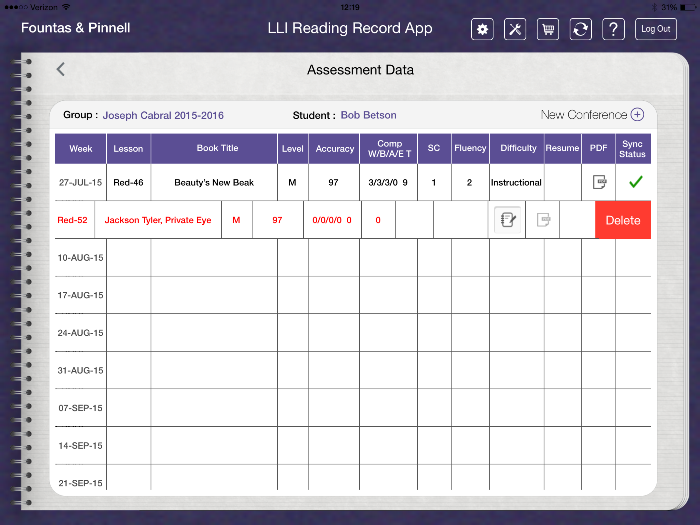Tap greyed PDF icon in Red-52 row

coord(543,220)
